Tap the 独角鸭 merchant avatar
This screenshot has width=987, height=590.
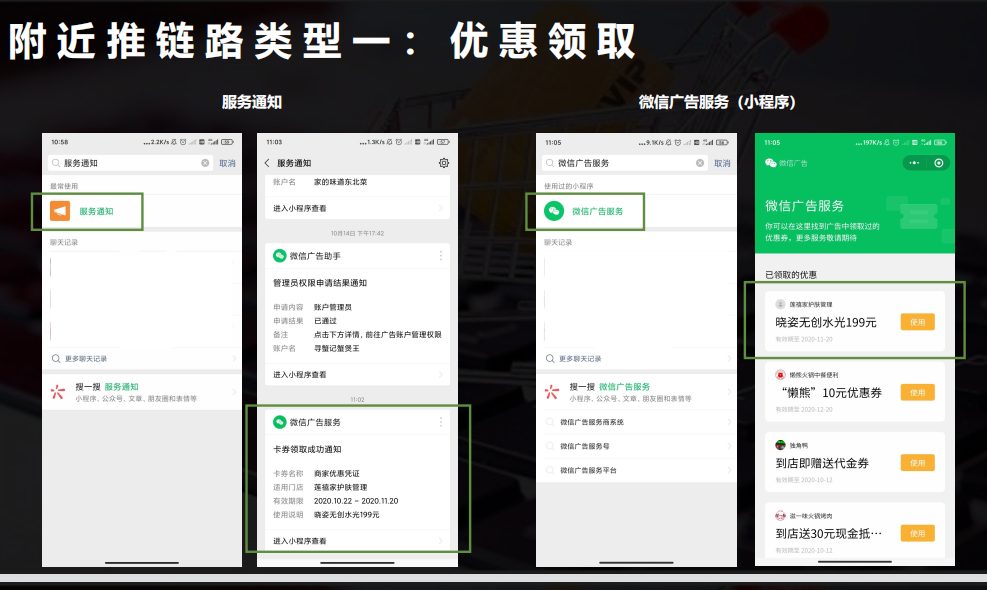point(781,445)
